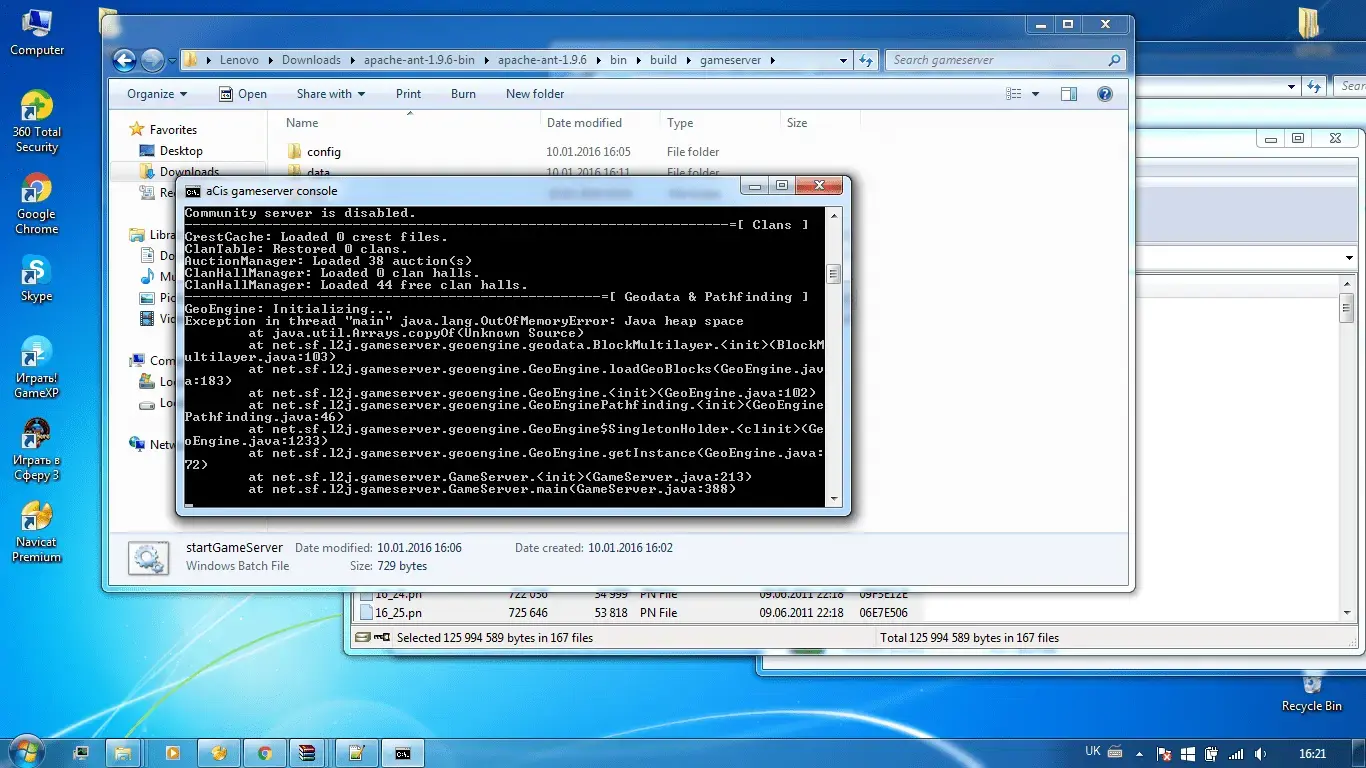Refresh the gameserver folder view
Image resolution: width=1366 pixels, height=768 pixels.
point(866,60)
